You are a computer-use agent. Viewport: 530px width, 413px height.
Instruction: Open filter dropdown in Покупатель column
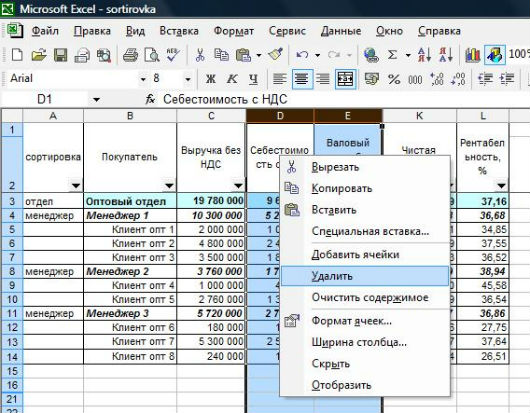[169, 185]
